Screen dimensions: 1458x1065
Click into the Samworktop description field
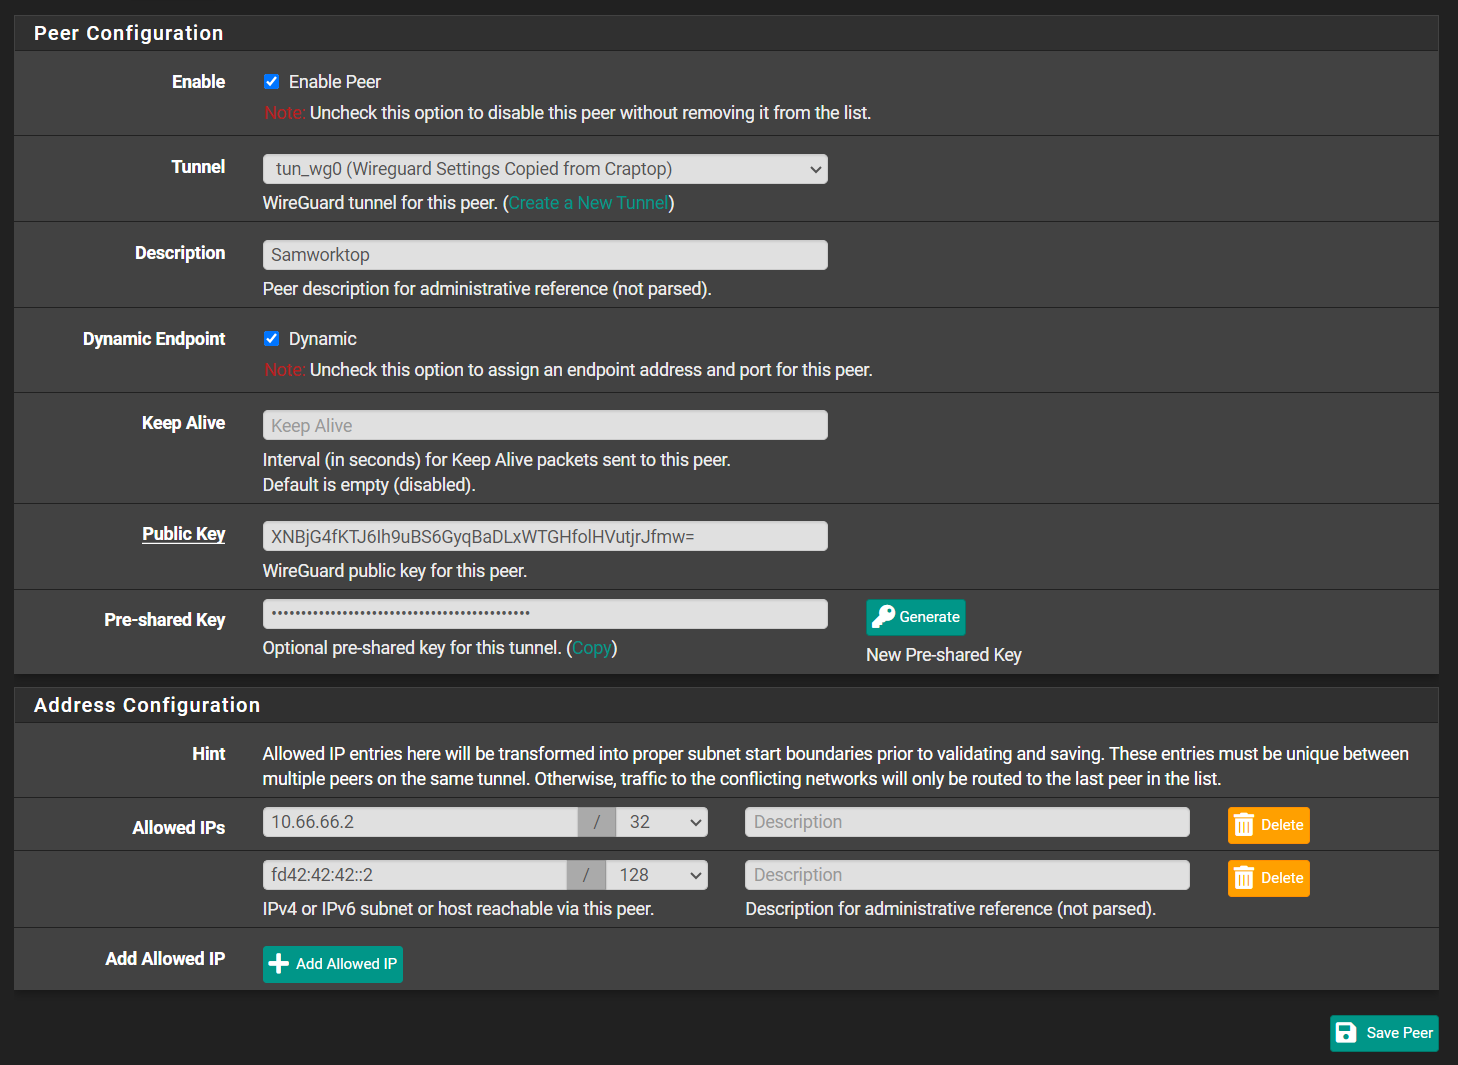(545, 255)
